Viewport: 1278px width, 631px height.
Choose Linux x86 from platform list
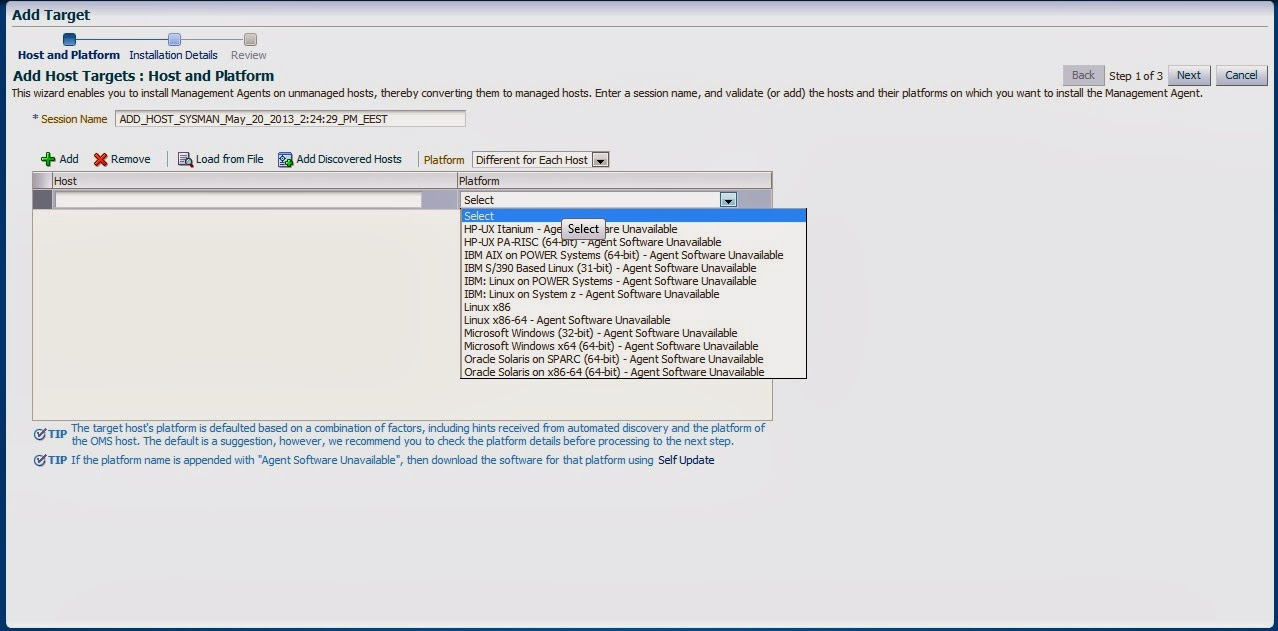click(487, 307)
